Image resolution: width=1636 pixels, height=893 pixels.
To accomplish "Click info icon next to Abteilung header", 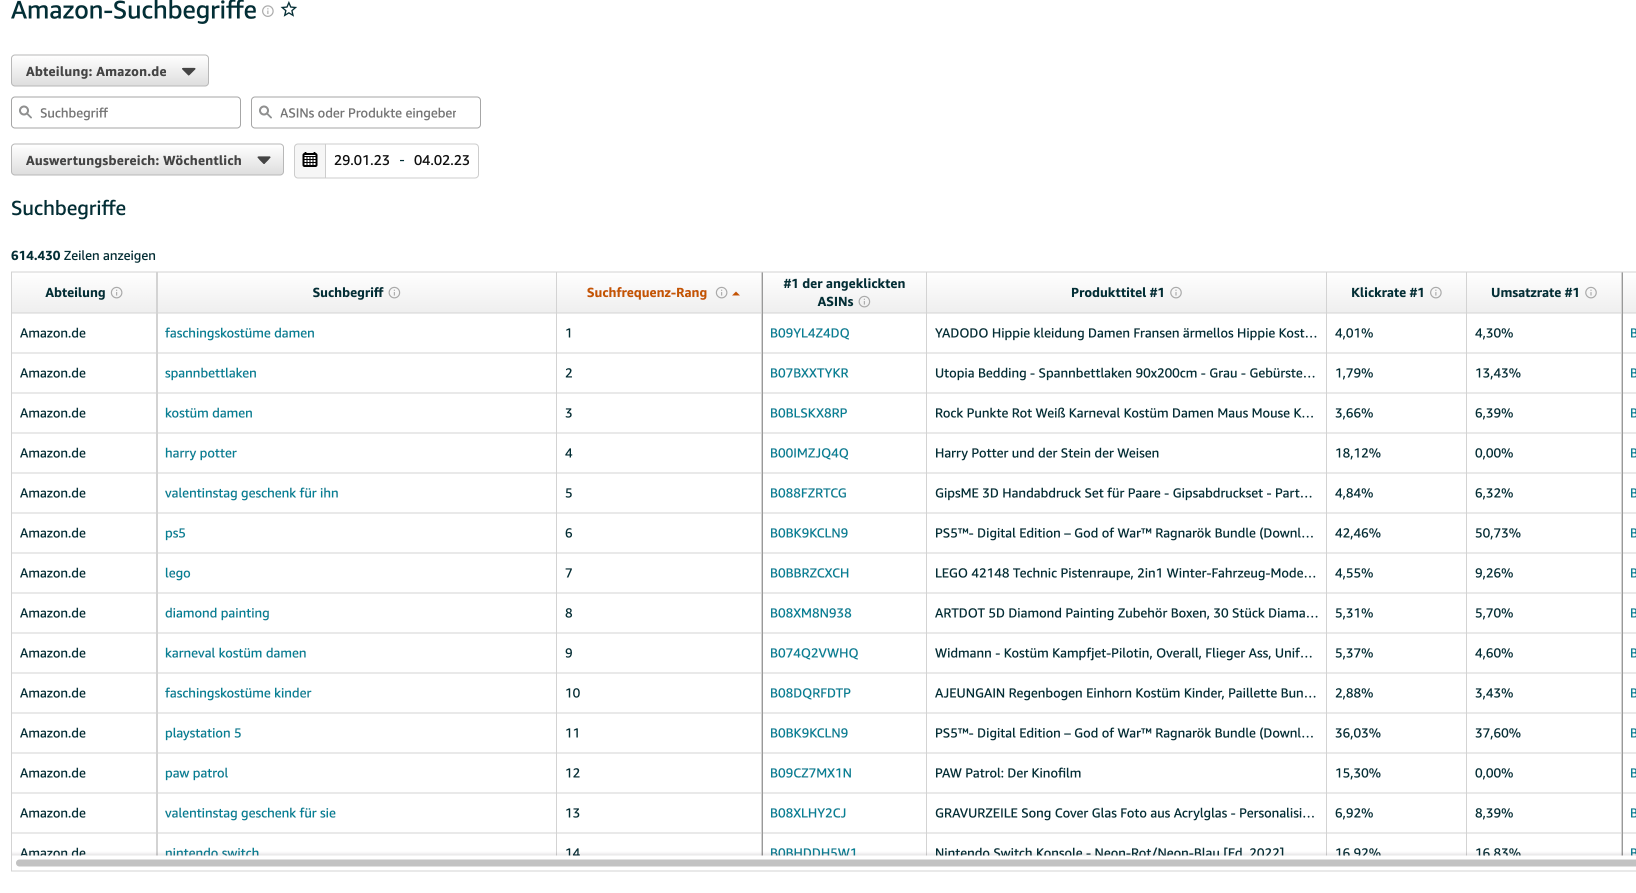I will click(x=117, y=292).
